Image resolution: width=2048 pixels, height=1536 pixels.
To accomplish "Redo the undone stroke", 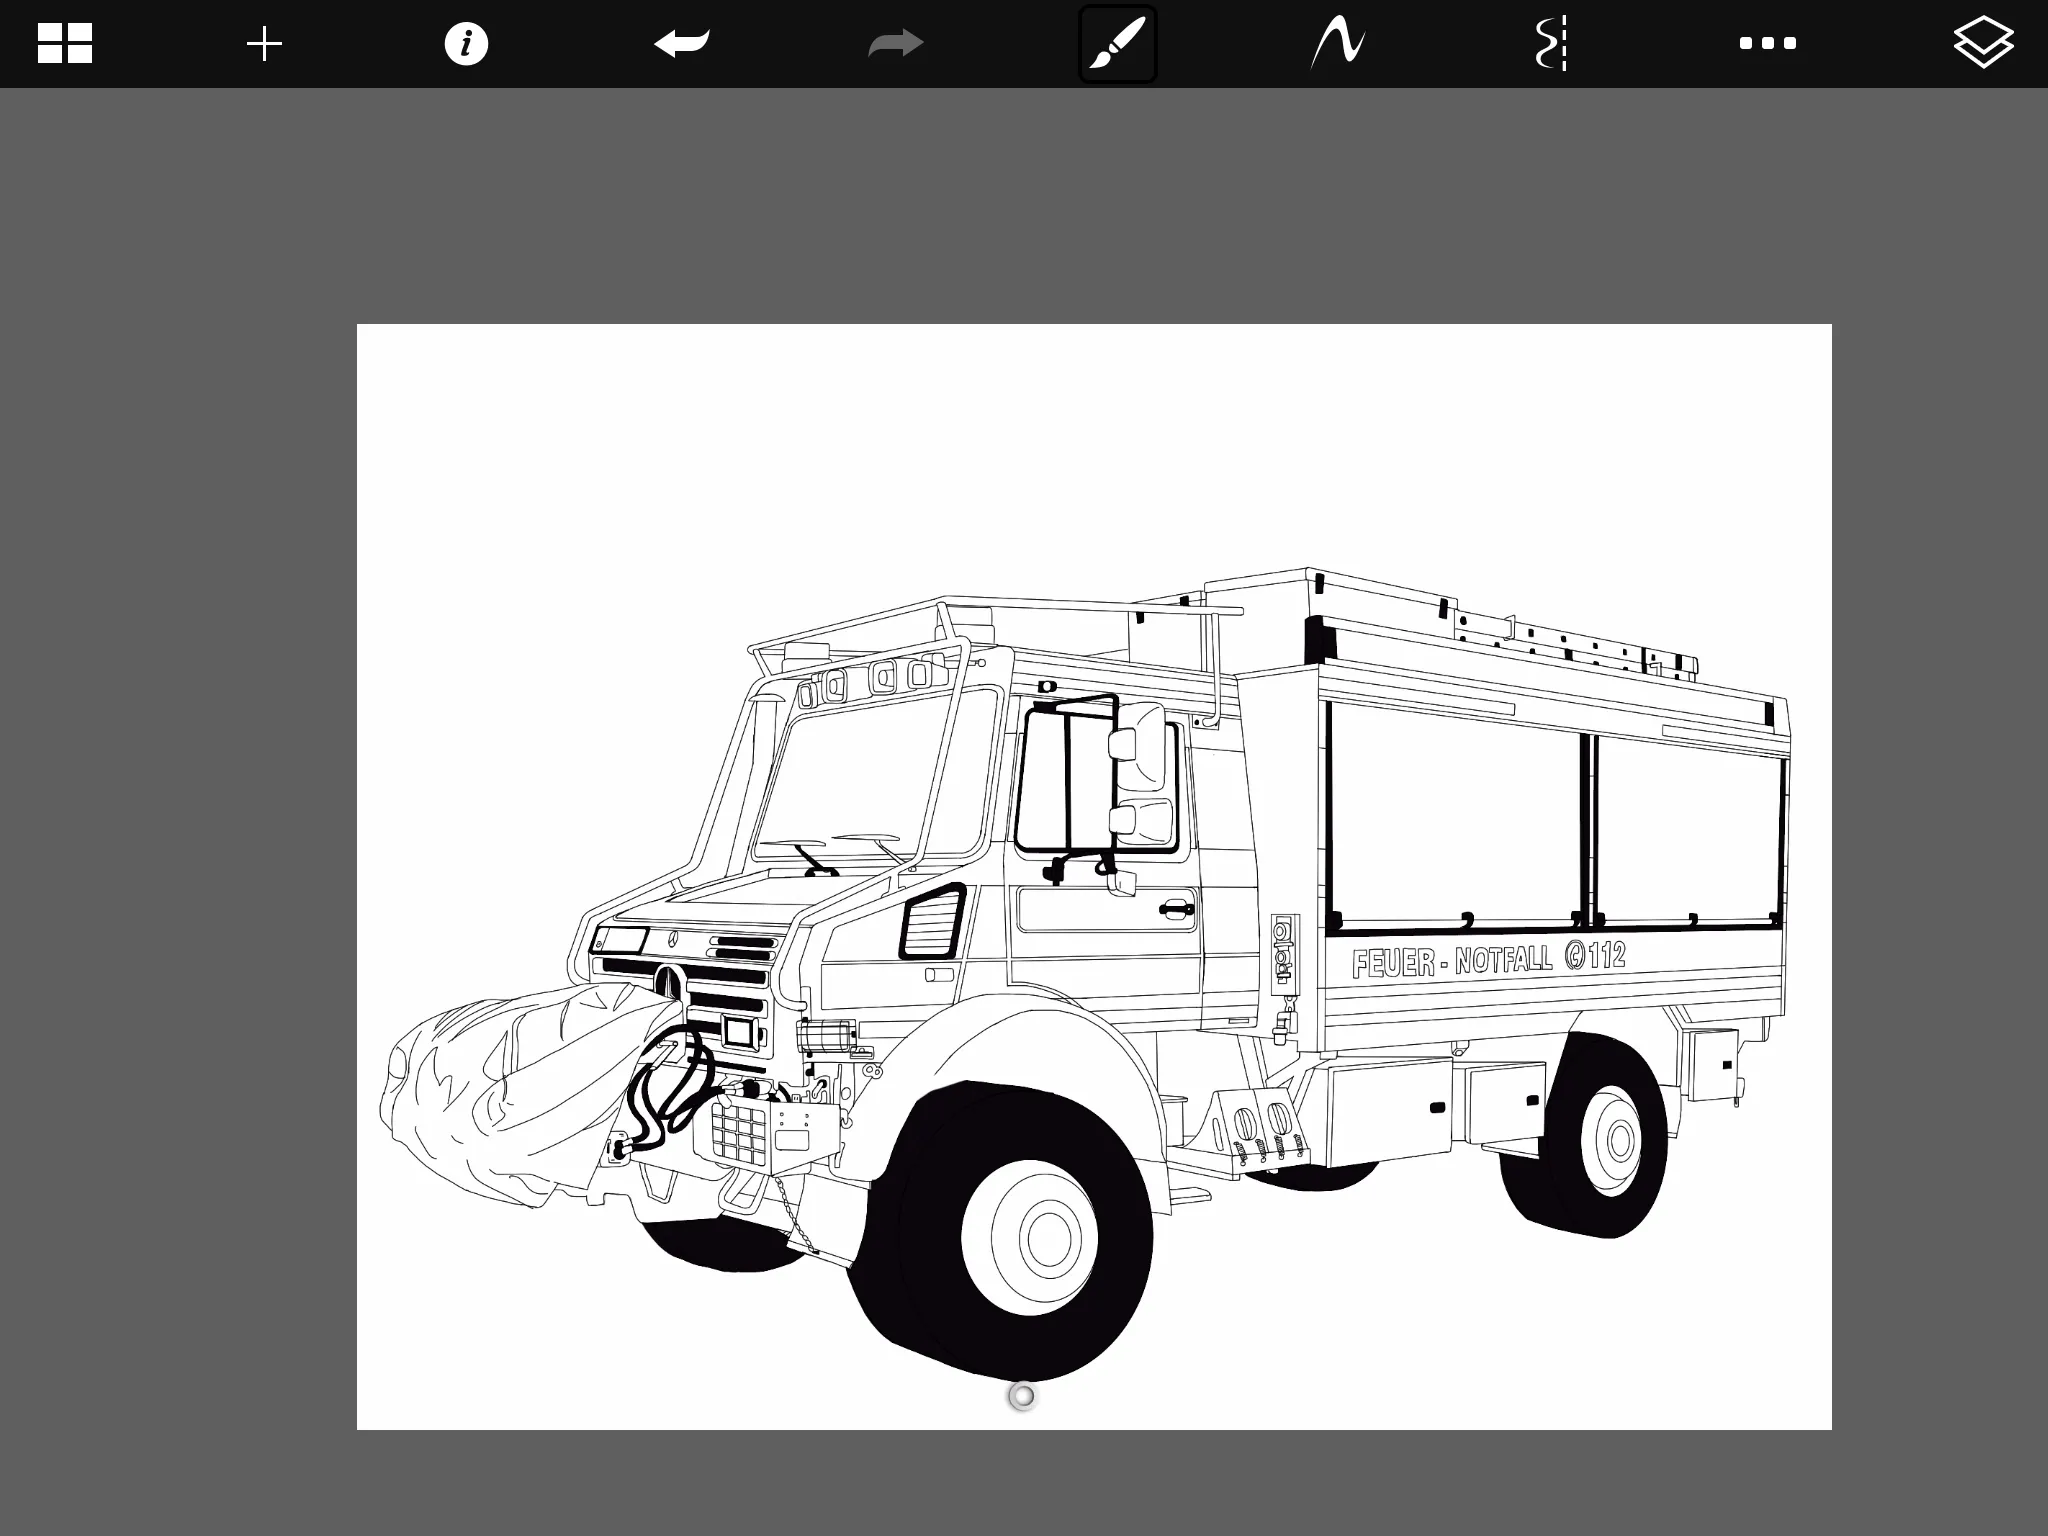I will click(896, 44).
